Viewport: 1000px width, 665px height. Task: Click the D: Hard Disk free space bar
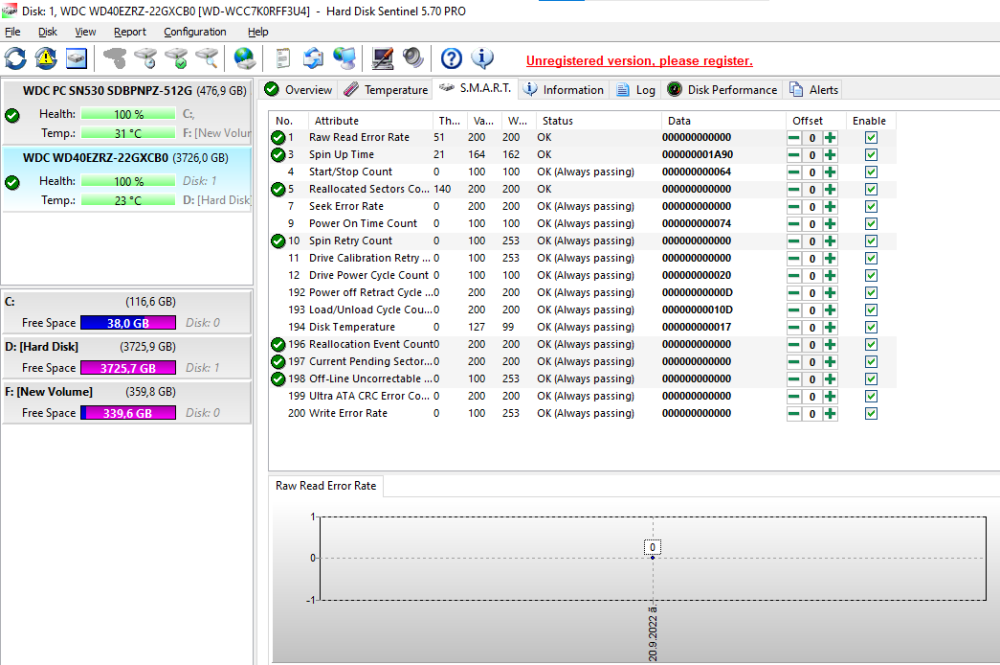[128, 368]
